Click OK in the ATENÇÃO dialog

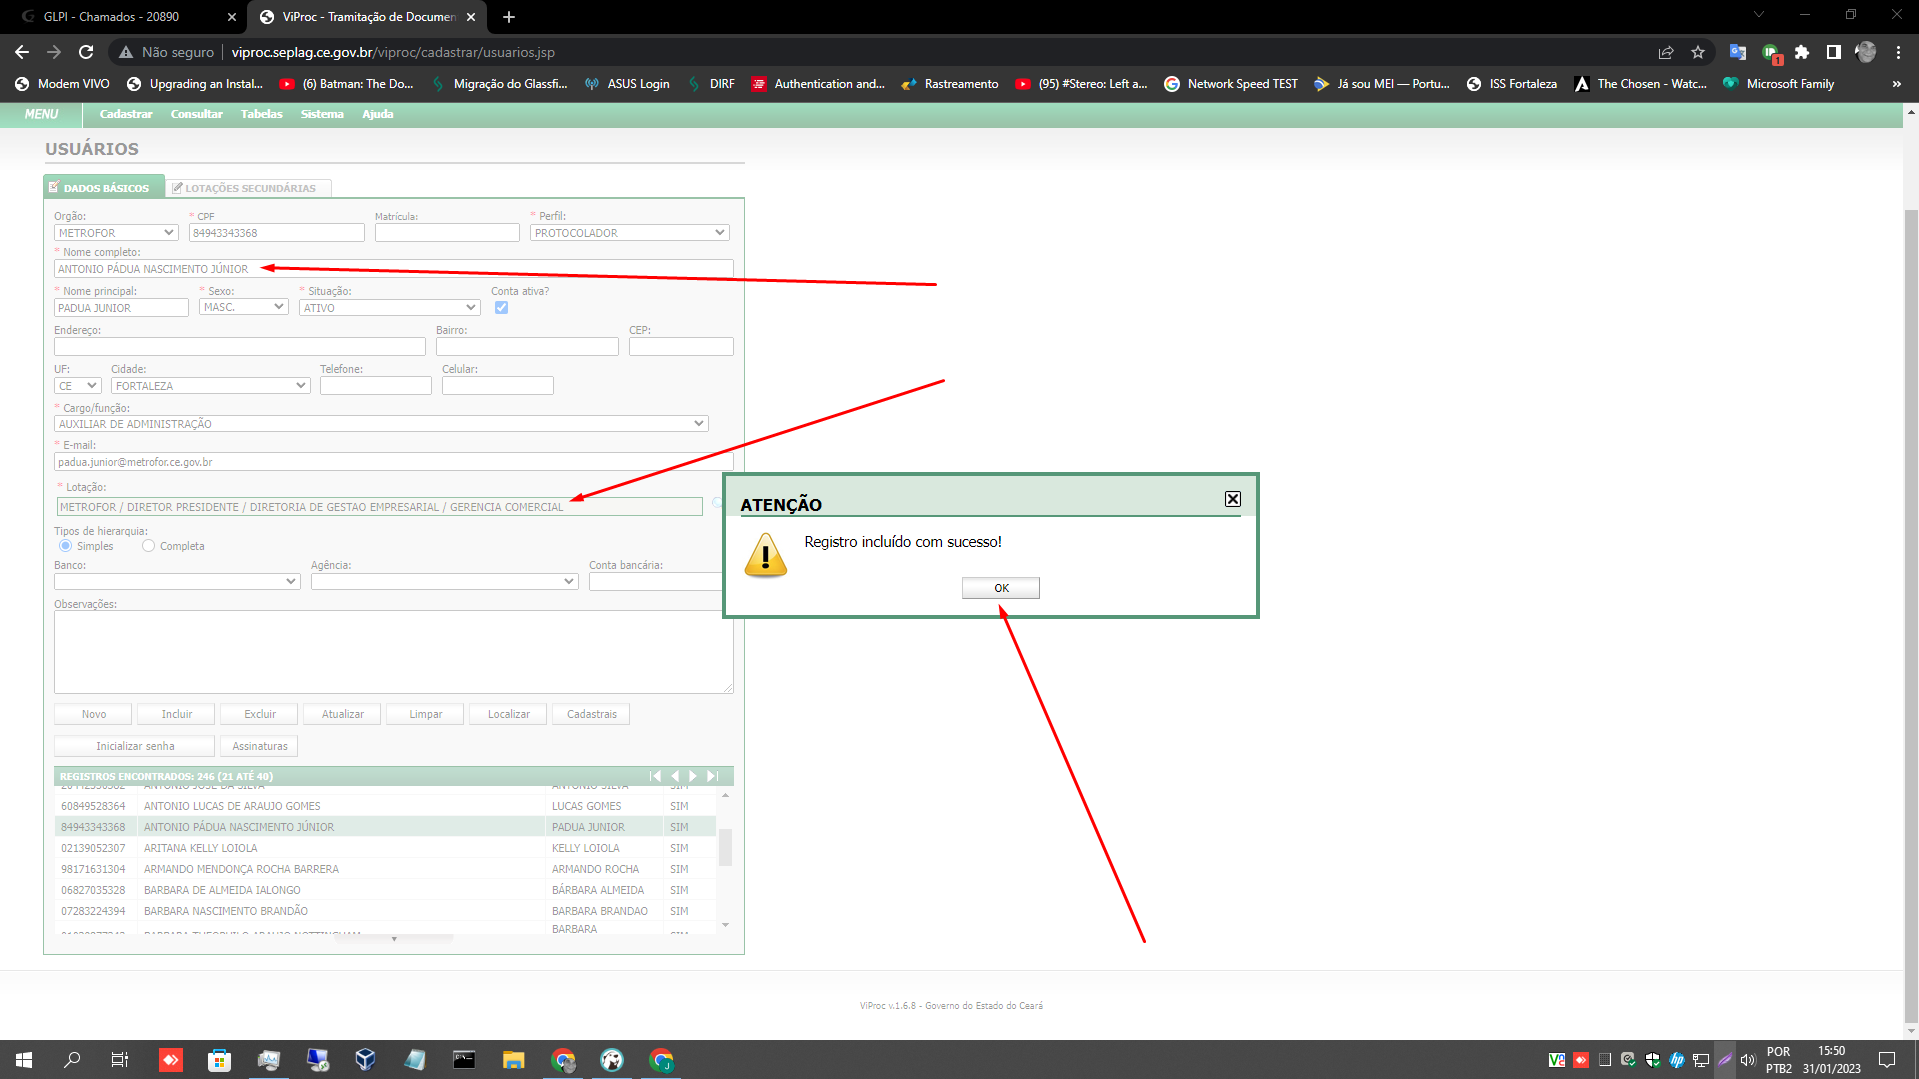coord(1001,588)
